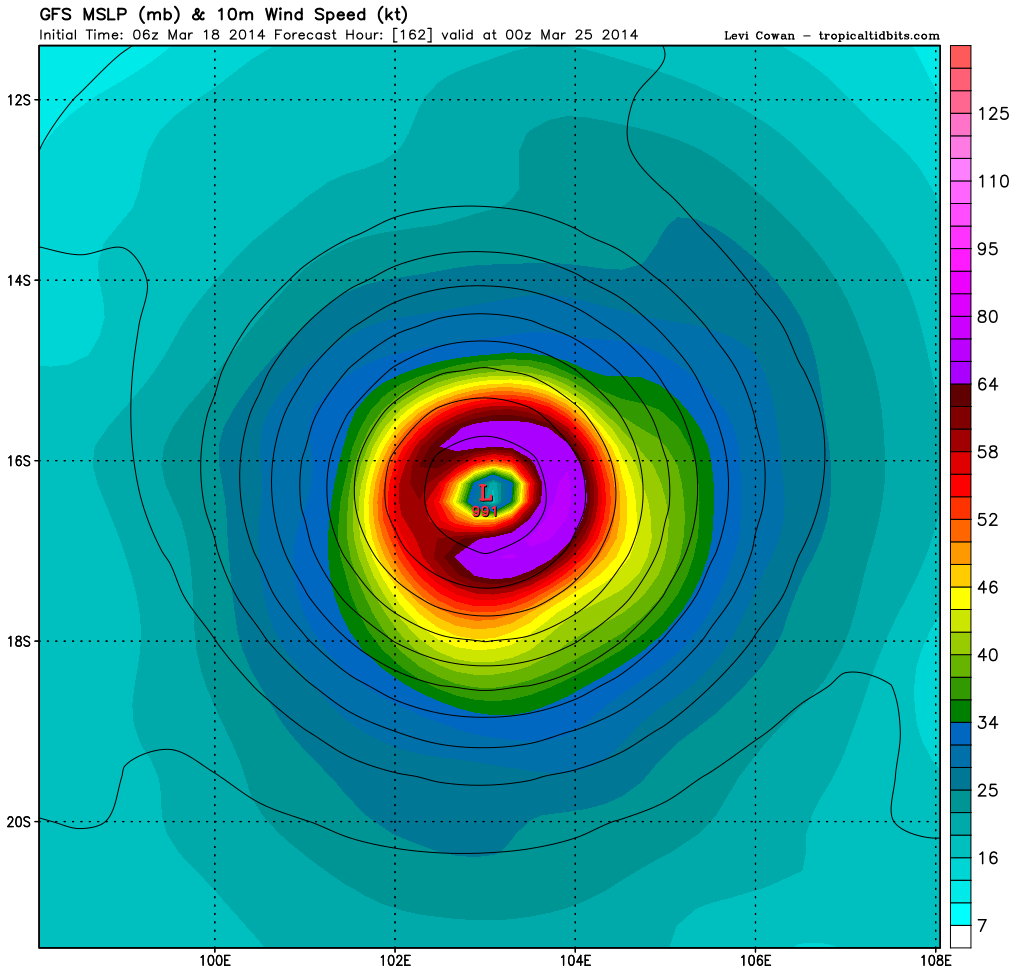Click the 12S latitude axis label
Viewport: 1024px width, 974px height.
coord(20,100)
